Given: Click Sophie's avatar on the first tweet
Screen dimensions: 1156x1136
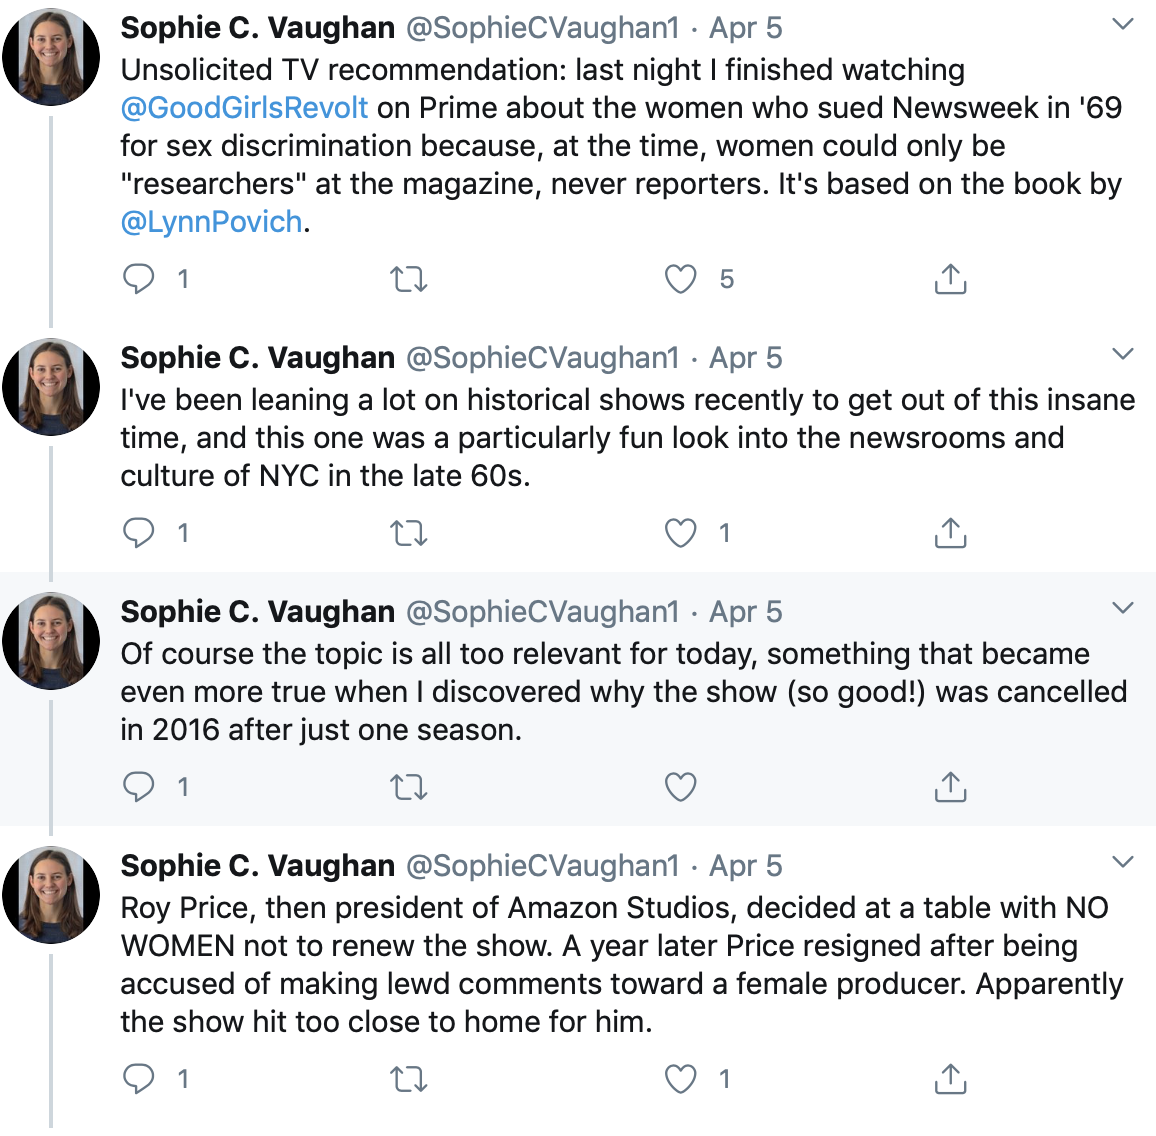Looking at the screenshot, I should (x=51, y=58).
